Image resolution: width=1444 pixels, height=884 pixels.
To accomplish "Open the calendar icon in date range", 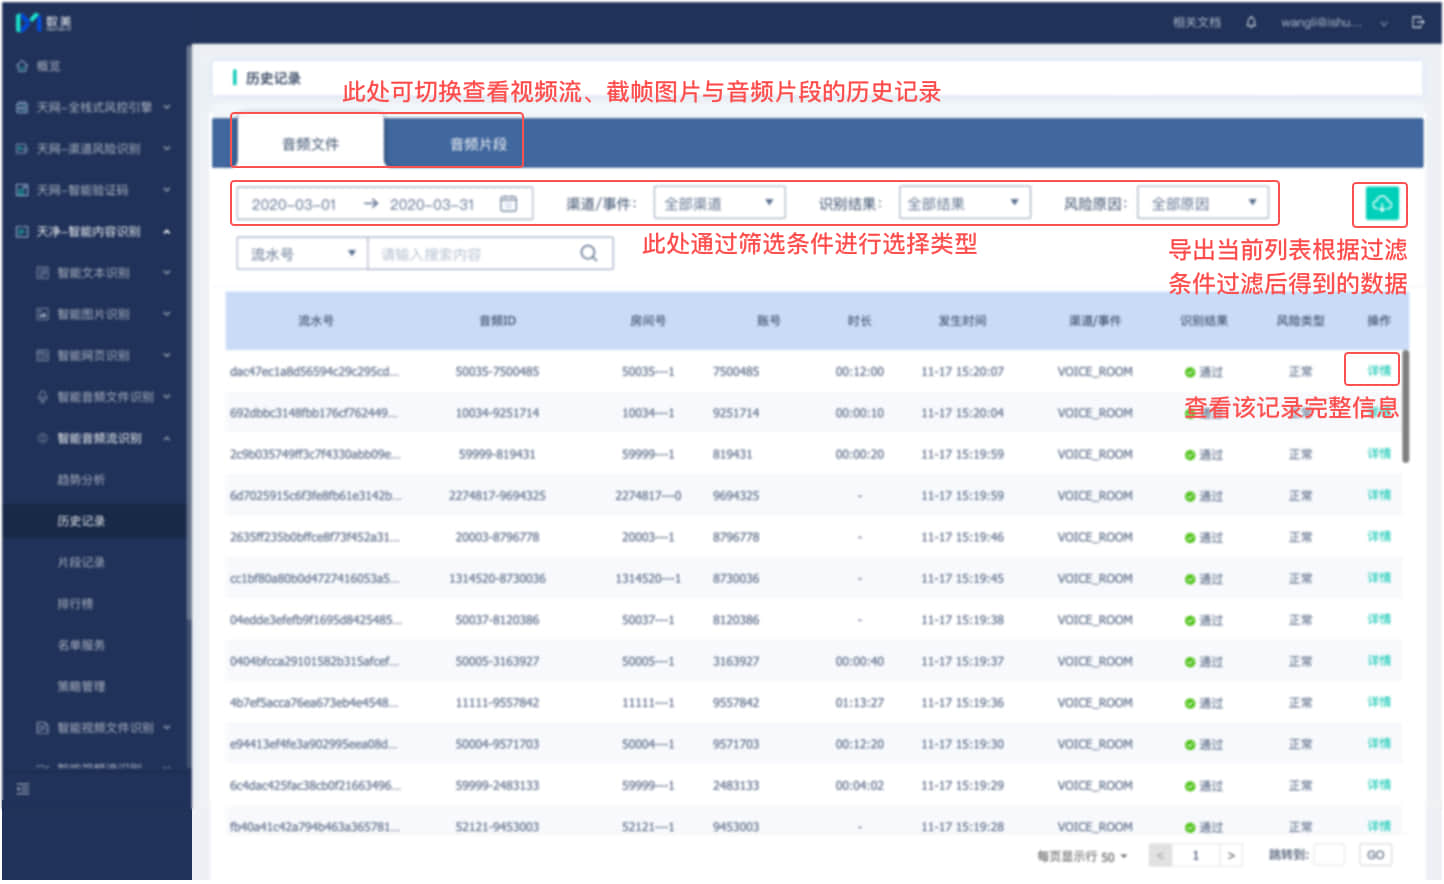I will click(x=508, y=204).
